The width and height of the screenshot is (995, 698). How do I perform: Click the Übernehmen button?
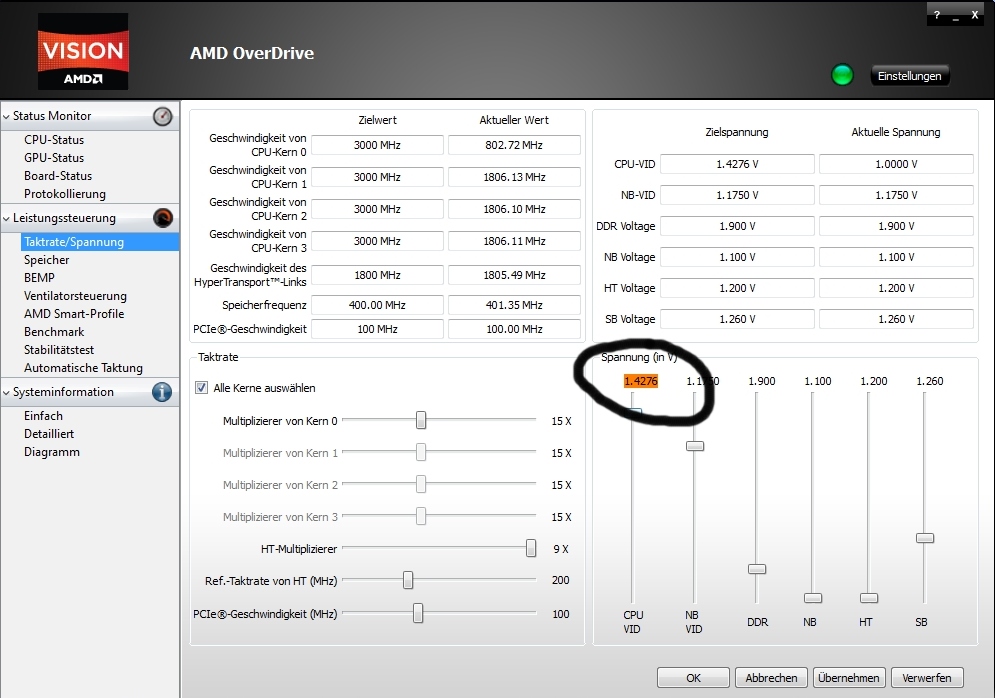tap(848, 678)
